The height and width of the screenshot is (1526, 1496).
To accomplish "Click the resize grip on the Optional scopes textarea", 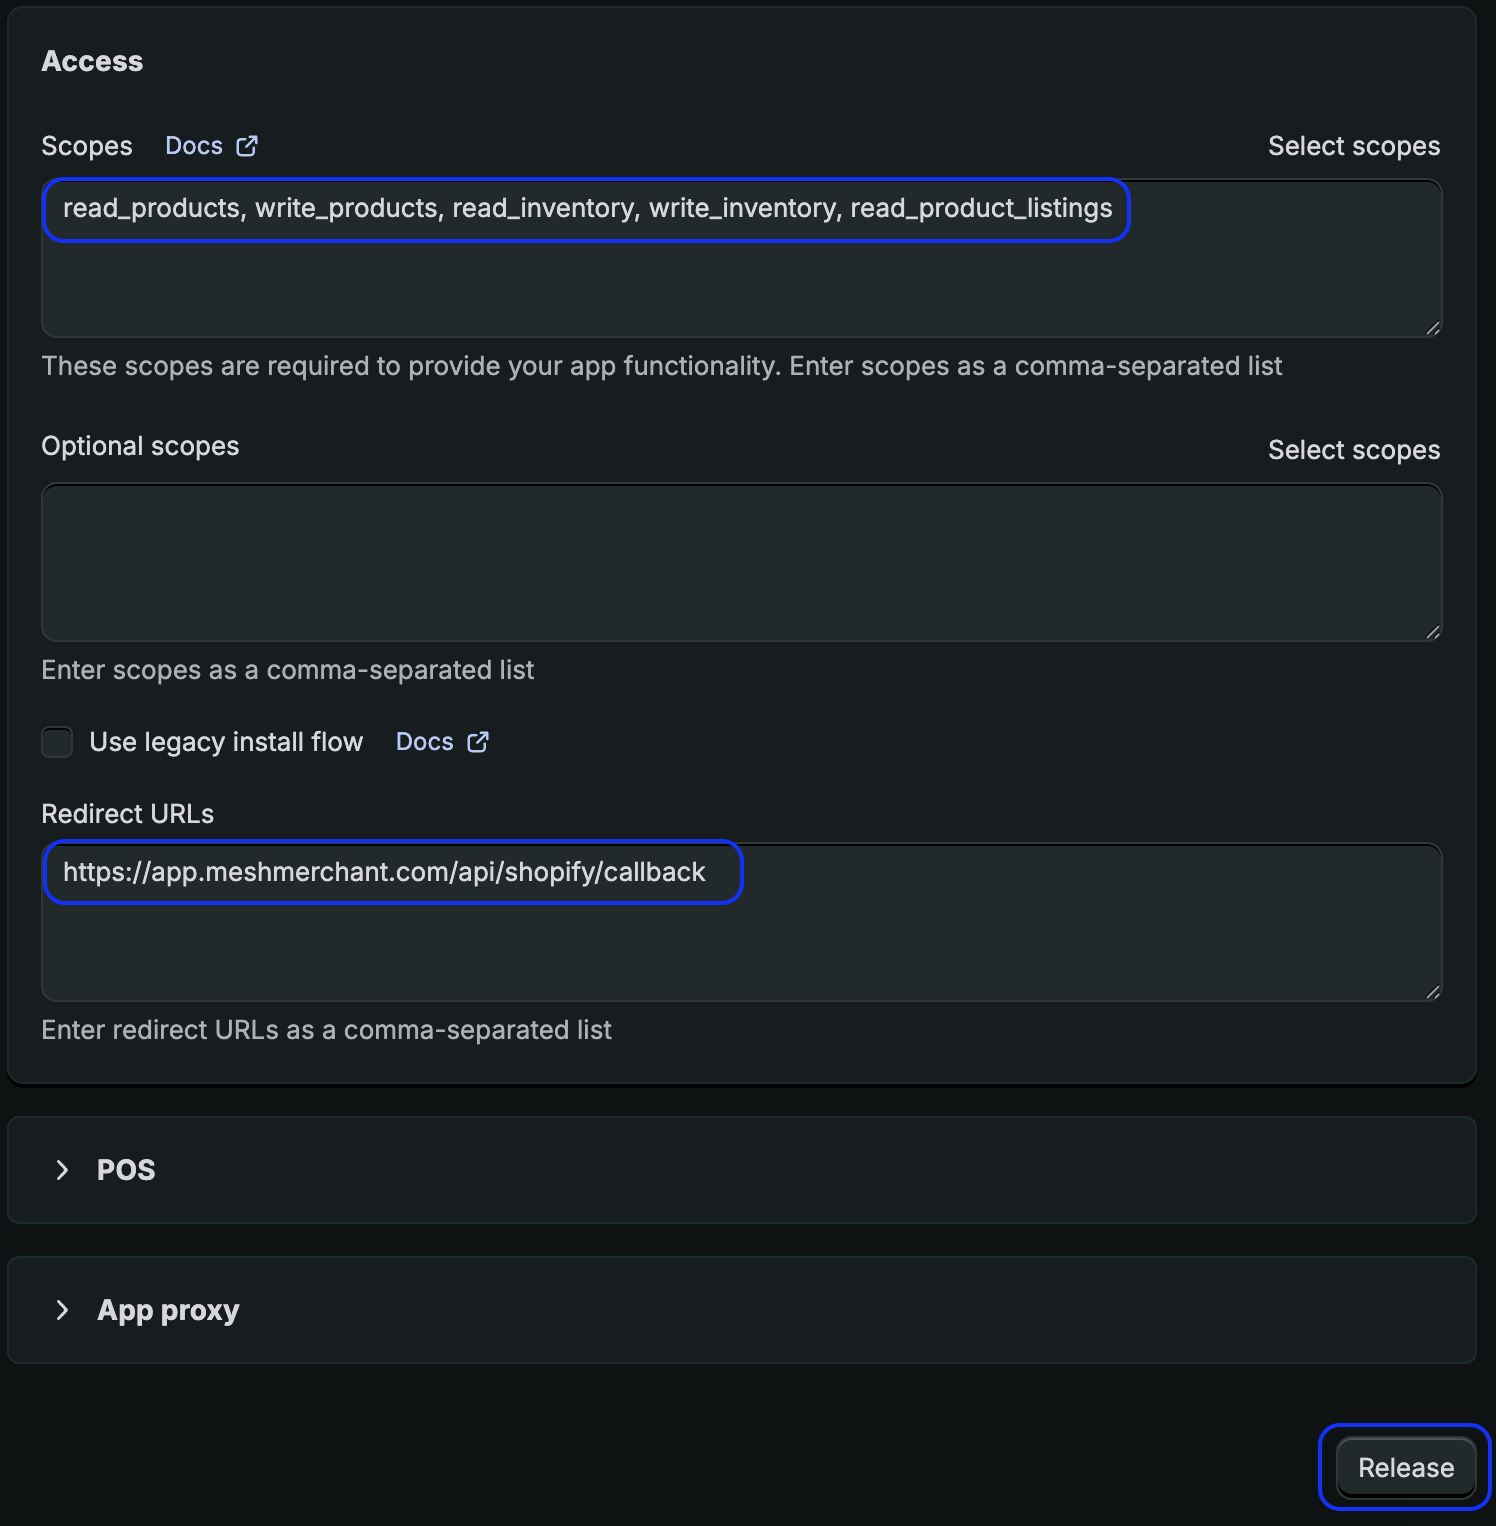I will (x=1434, y=630).
